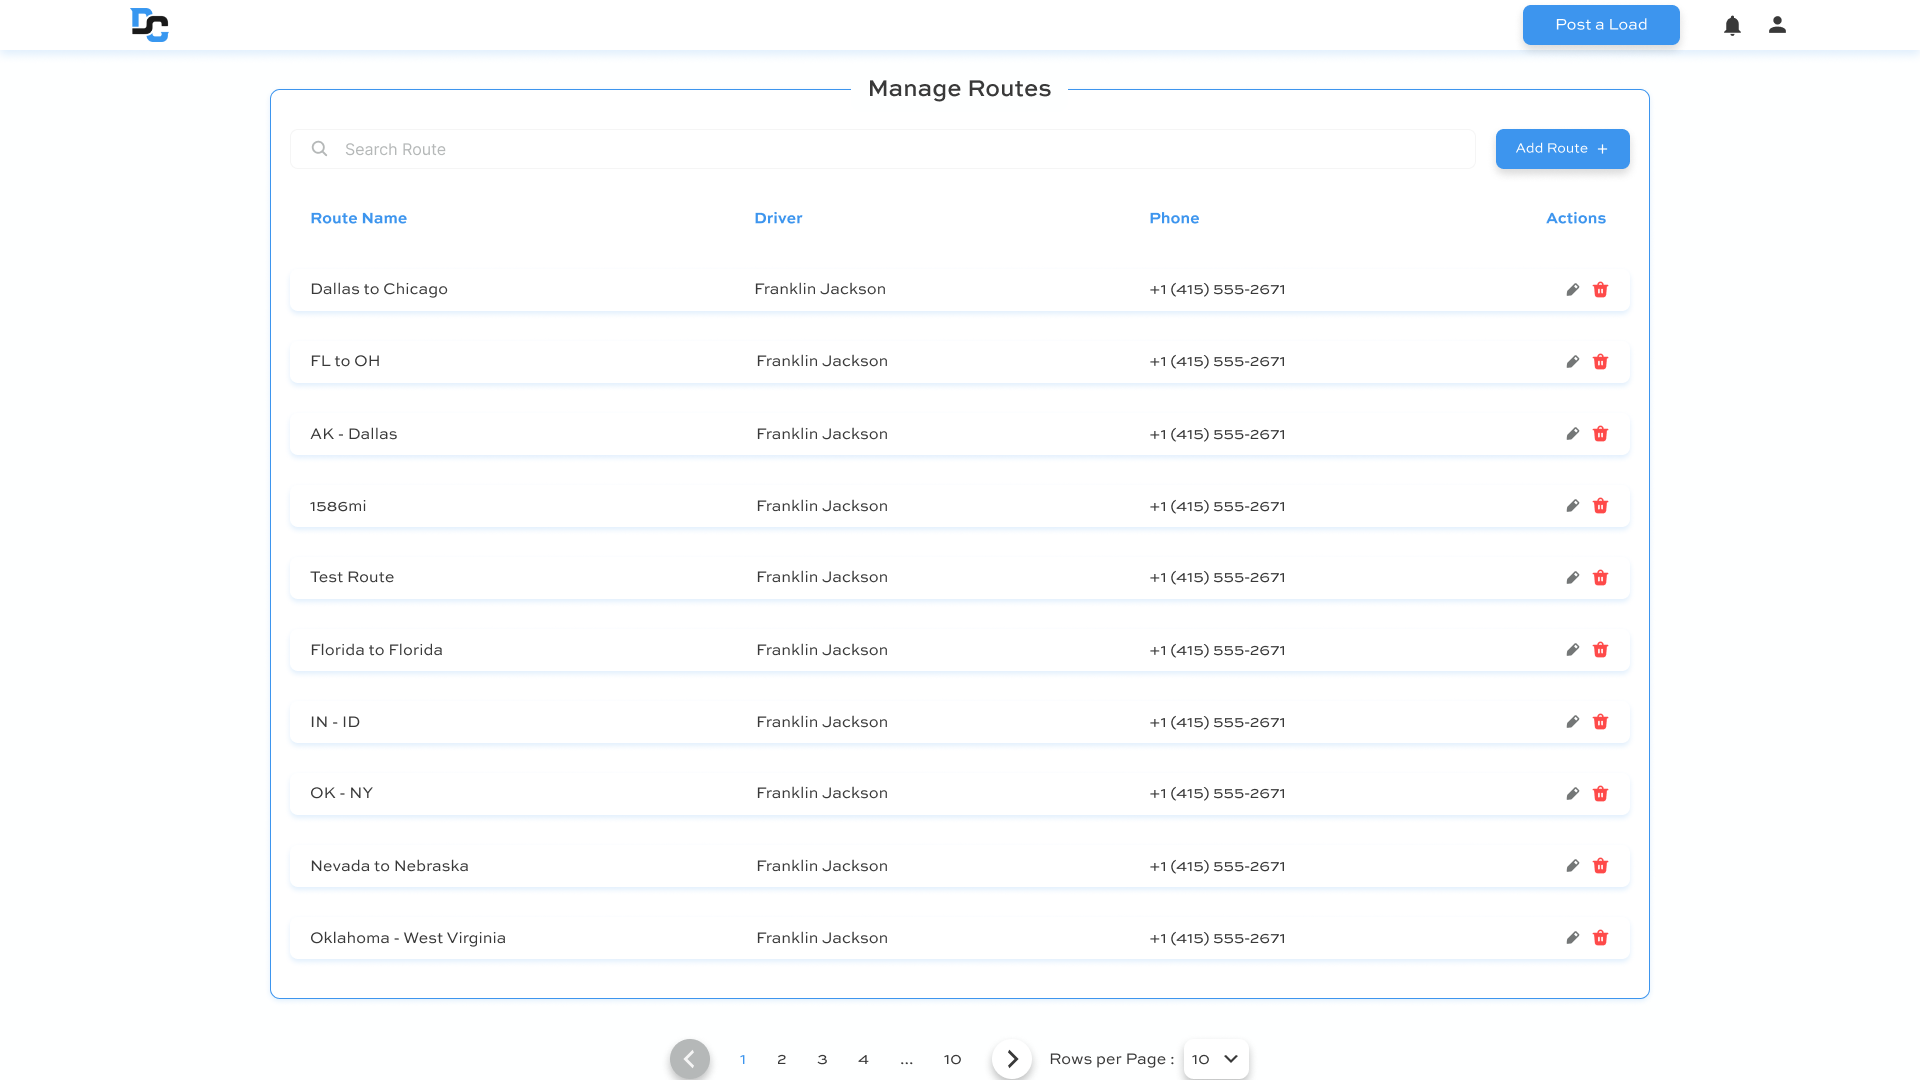The width and height of the screenshot is (1920, 1080).
Task: Delete the Nevada to Nebraska route
Action: (x=1600, y=866)
